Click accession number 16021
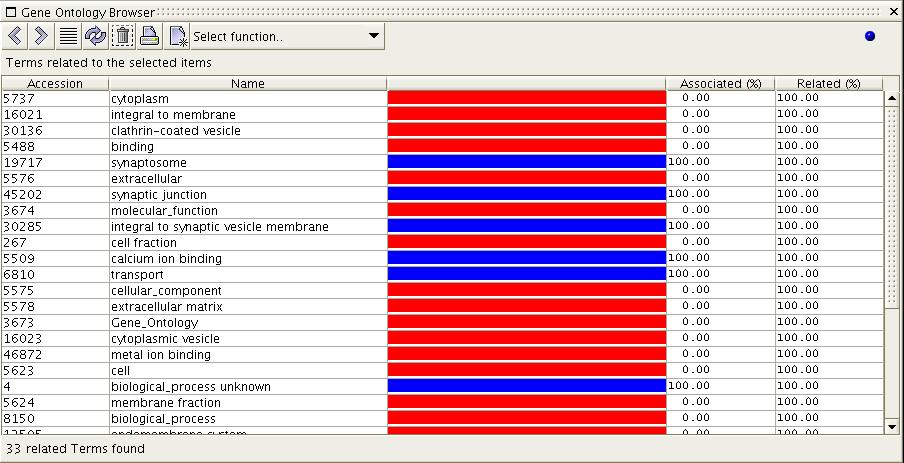904x463 pixels. coord(23,115)
